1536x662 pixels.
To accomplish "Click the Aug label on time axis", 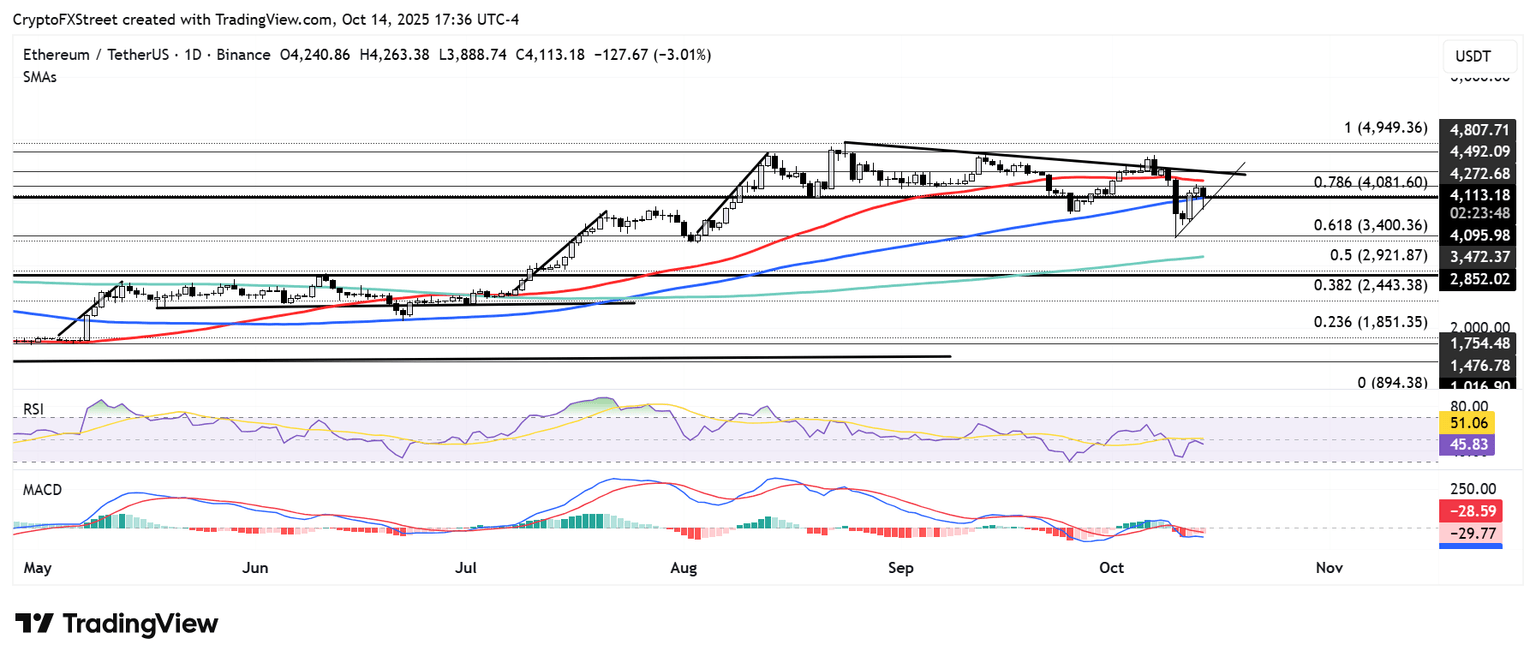I will pyautogui.click(x=684, y=568).
